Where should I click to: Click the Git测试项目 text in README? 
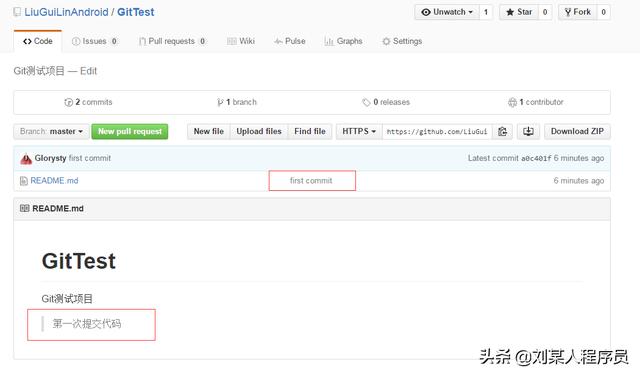point(67,299)
